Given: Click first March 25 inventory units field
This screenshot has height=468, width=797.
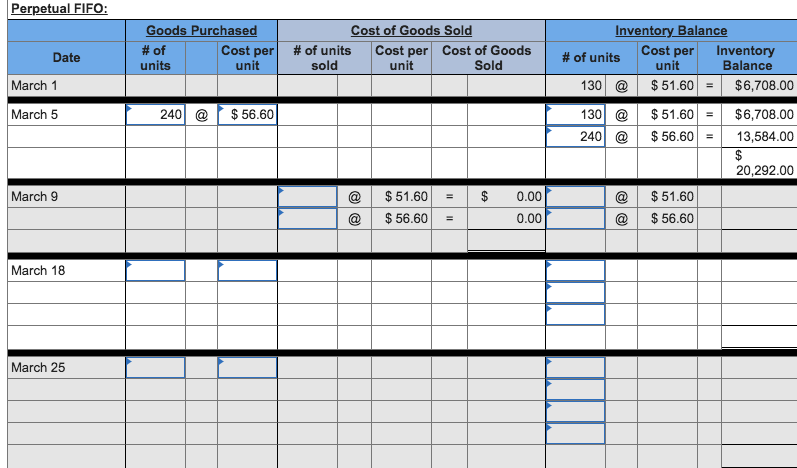Looking at the screenshot, I should click(575, 368).
